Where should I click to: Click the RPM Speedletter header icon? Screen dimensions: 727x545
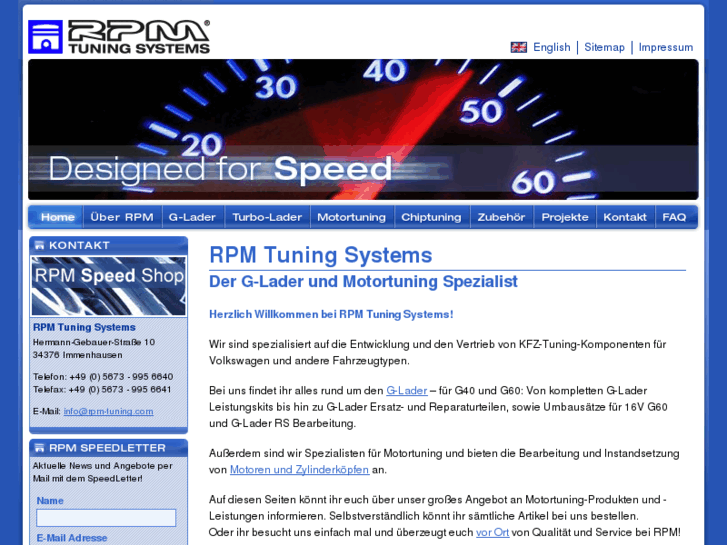click(x=39, y=448)
